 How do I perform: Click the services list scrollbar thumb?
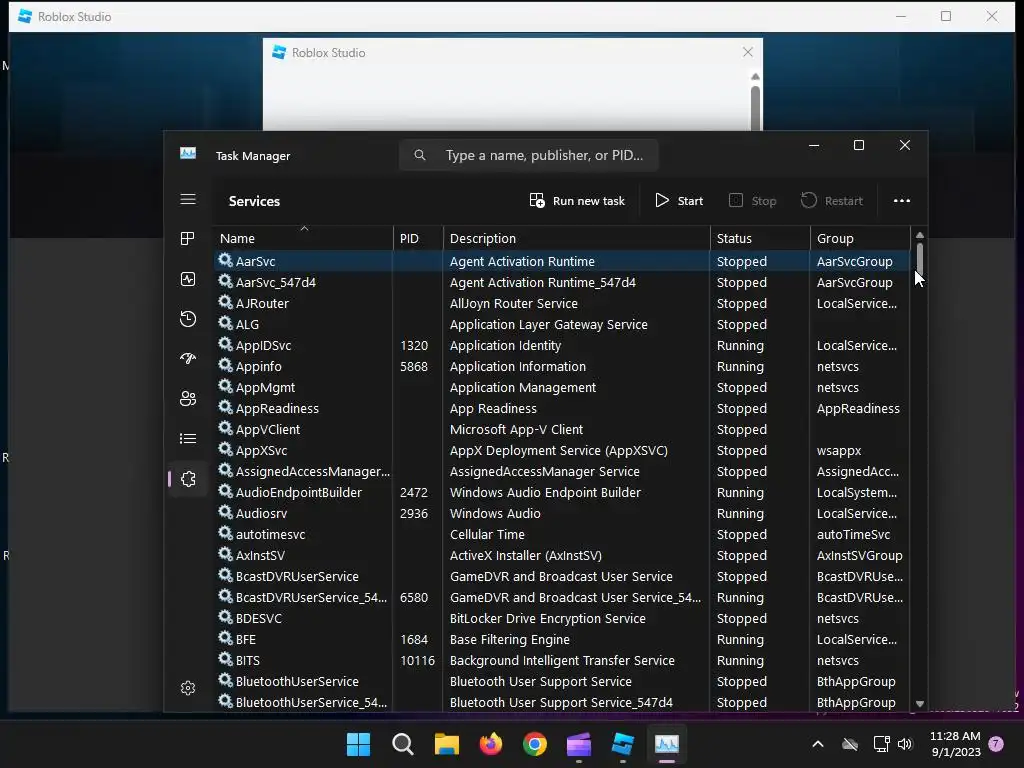(920, 257)
